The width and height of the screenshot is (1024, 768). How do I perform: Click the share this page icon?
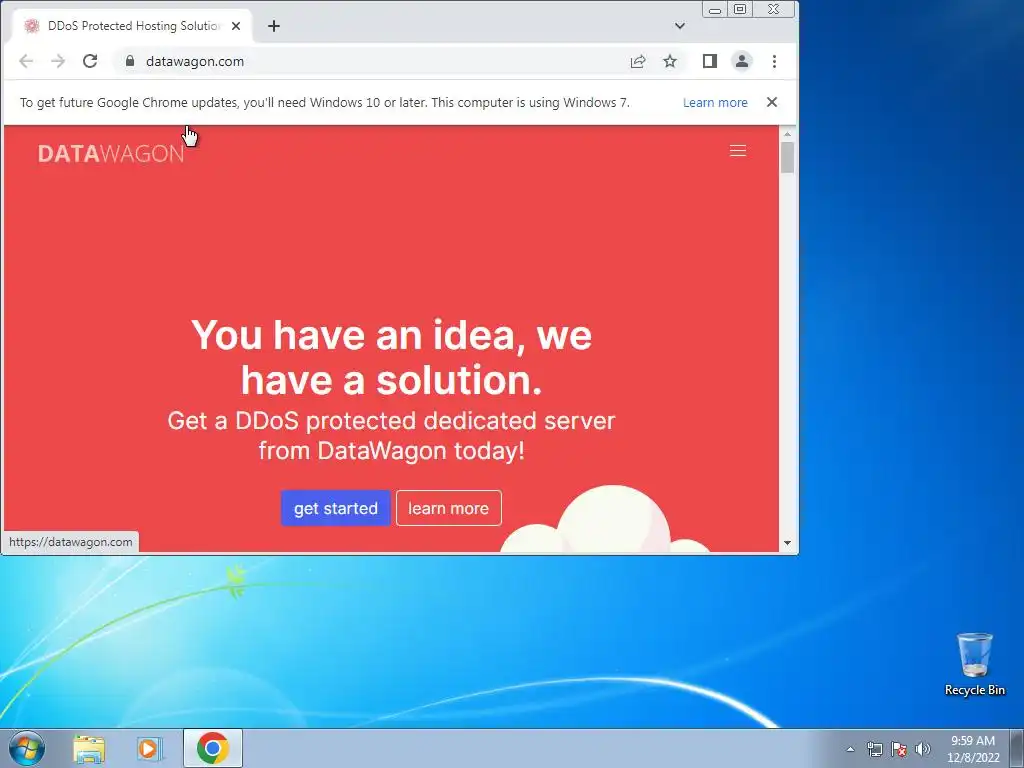pyautogui.click(x=638, y=61)
